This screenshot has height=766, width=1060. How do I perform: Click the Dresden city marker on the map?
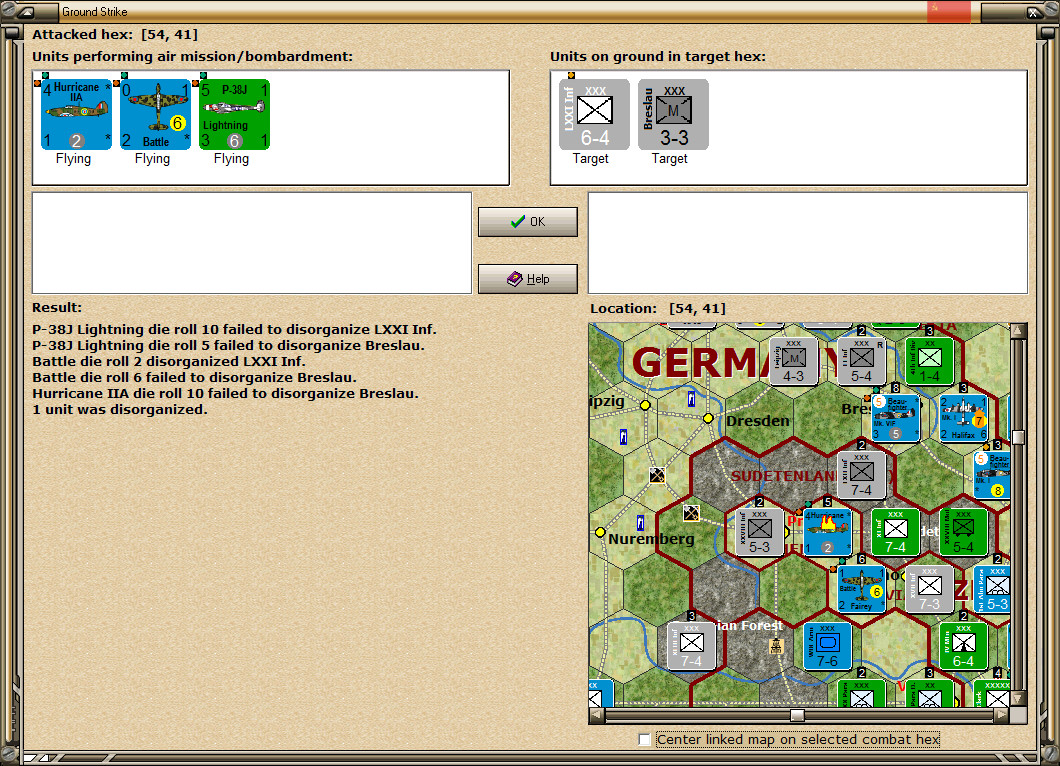708,418
